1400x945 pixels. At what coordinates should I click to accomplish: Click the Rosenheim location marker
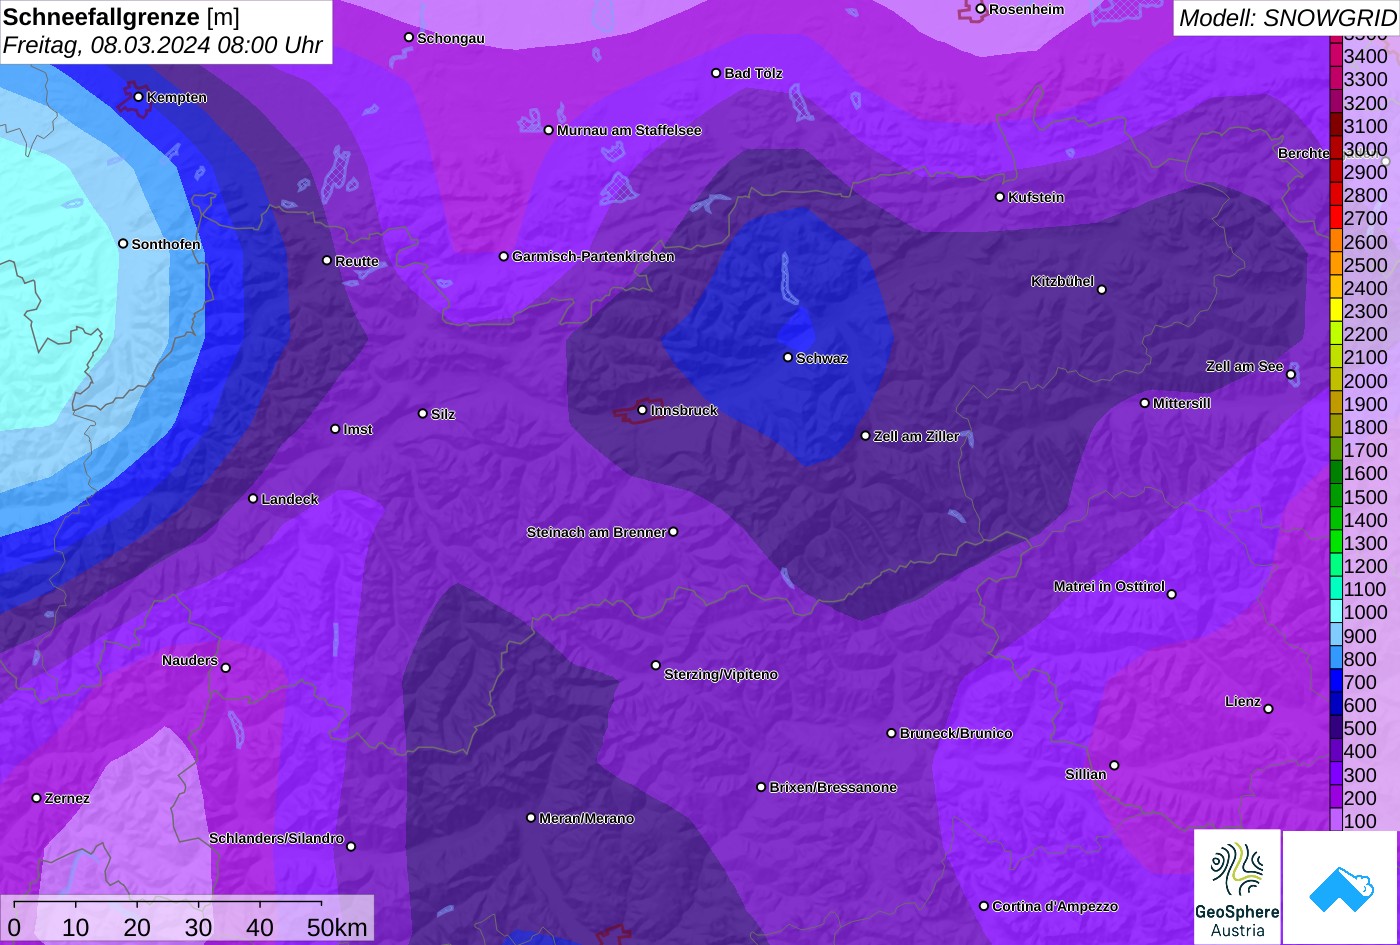tap(981, 9)
